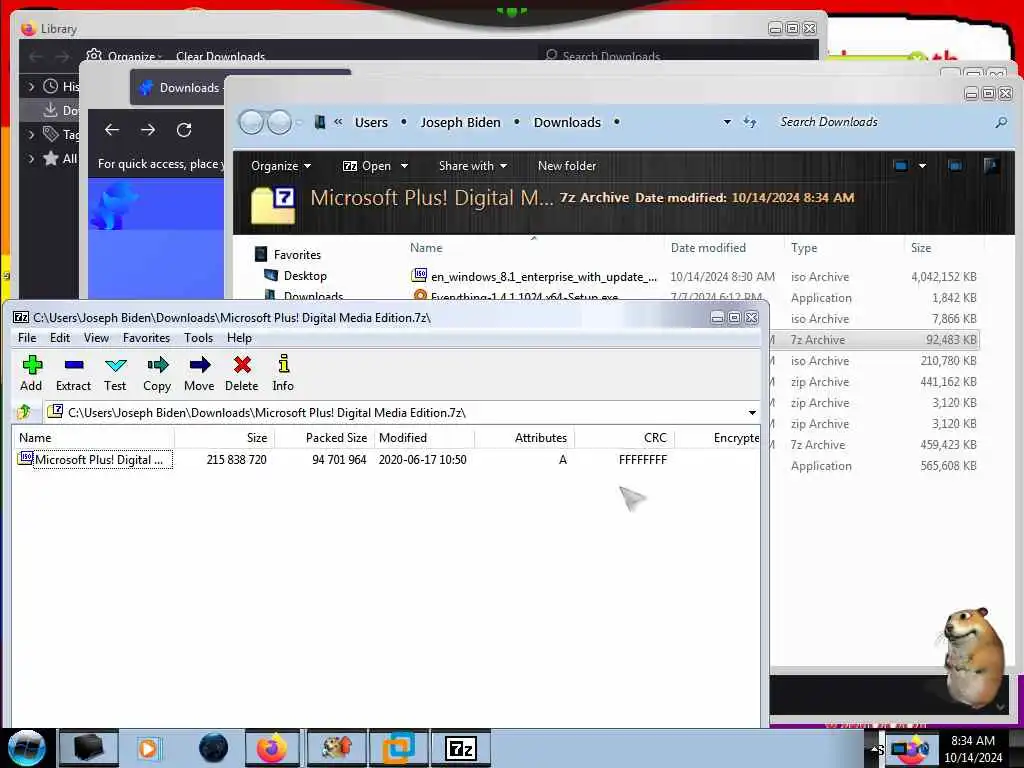Click the Move arrow icon in 7-Zip

point(199,374)
